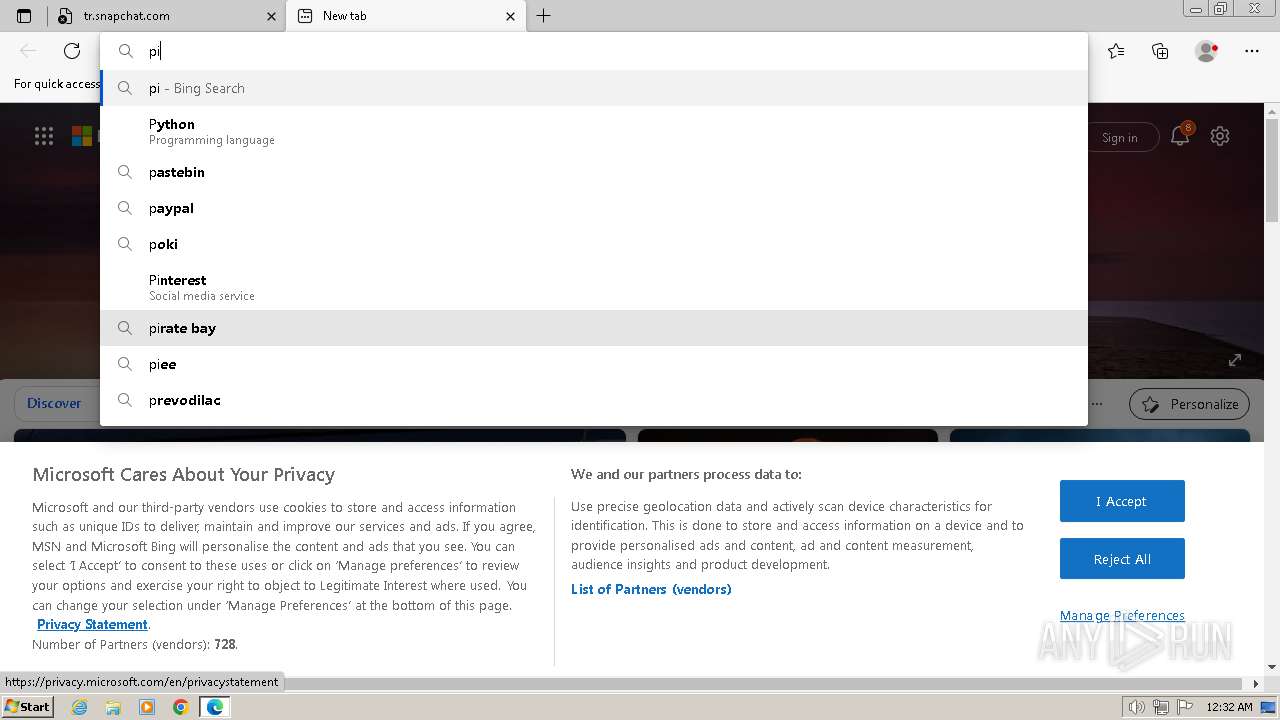This screenshot has height=720, width=1280.
Task: Open the notifications bell
Action: coord(1181,136)
